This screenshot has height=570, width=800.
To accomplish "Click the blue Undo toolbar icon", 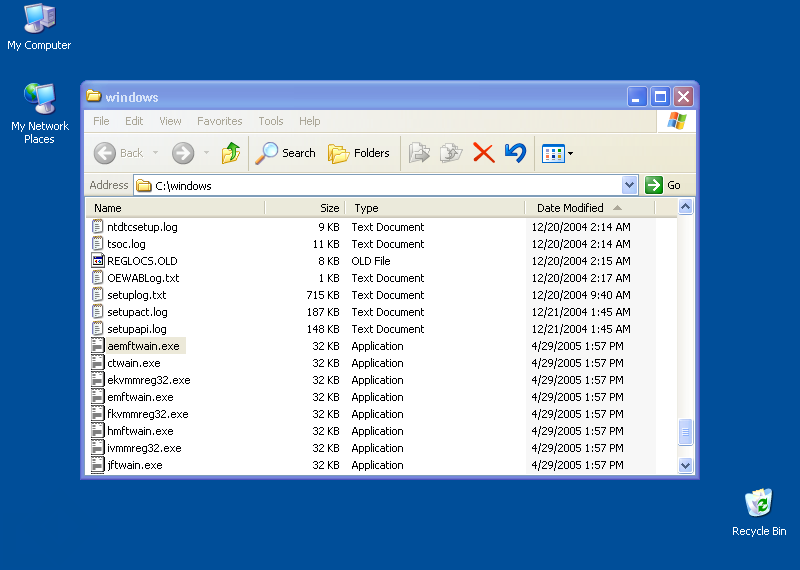I will coord(515,153).
